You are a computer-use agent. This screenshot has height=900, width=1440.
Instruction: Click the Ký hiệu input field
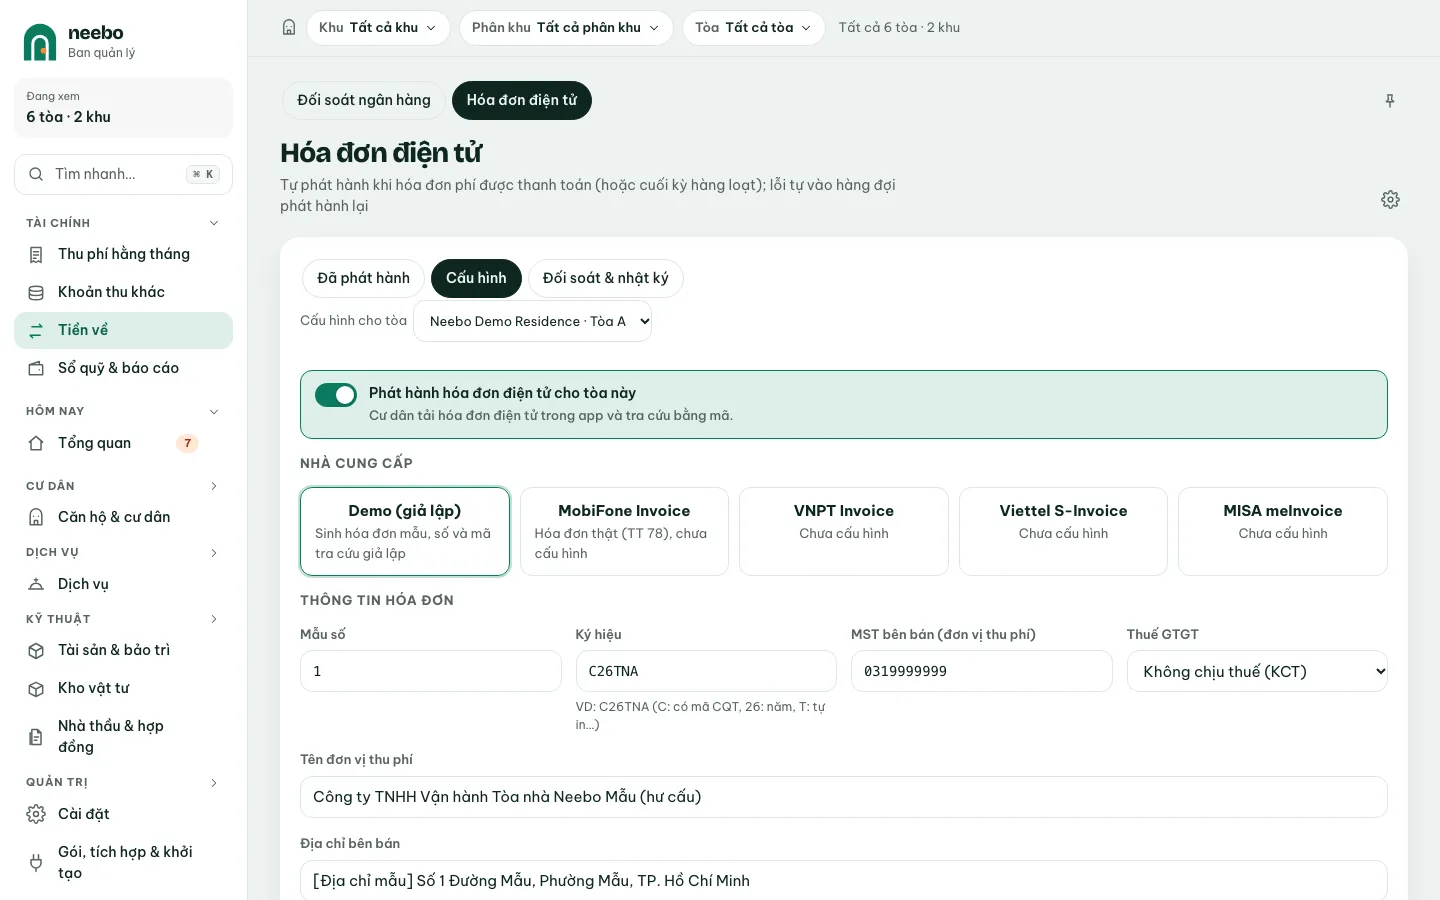(x=706, y=672)
